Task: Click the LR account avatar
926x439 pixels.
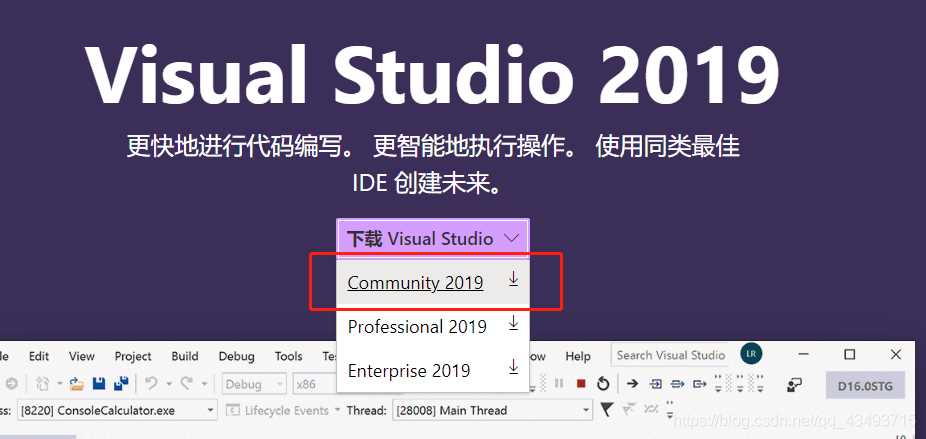Action: click(751, 354)
